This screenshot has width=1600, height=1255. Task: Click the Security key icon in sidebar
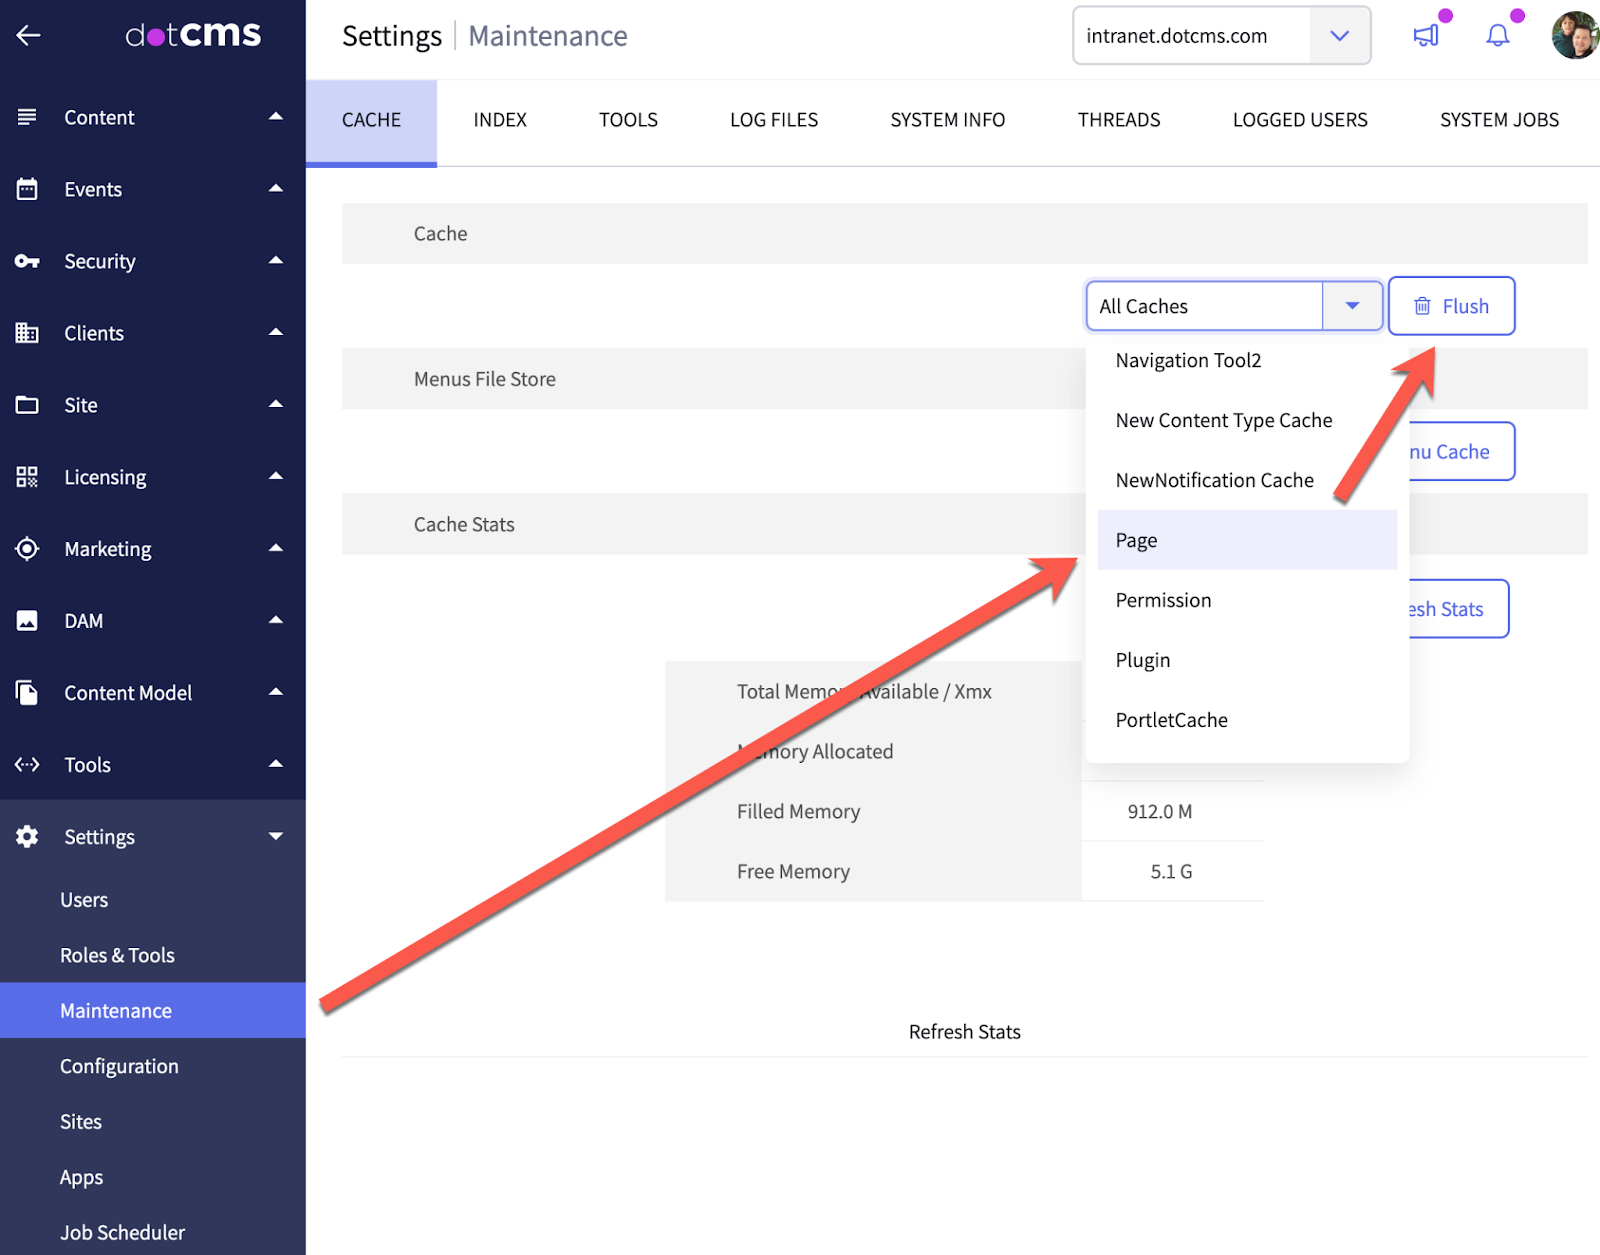pyautogui.click(x=27, y=262)
